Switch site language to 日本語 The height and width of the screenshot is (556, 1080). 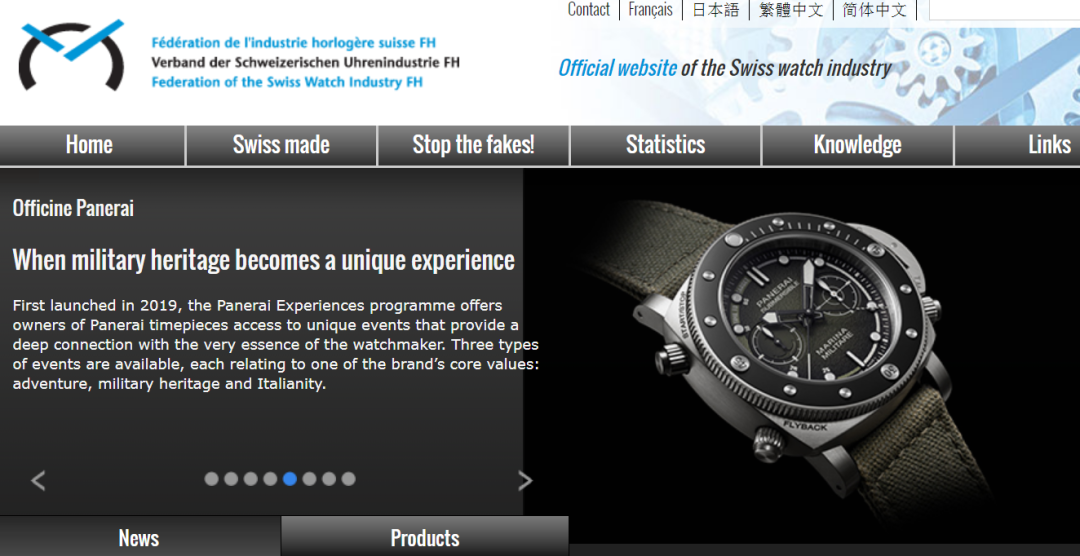point(715,10)
